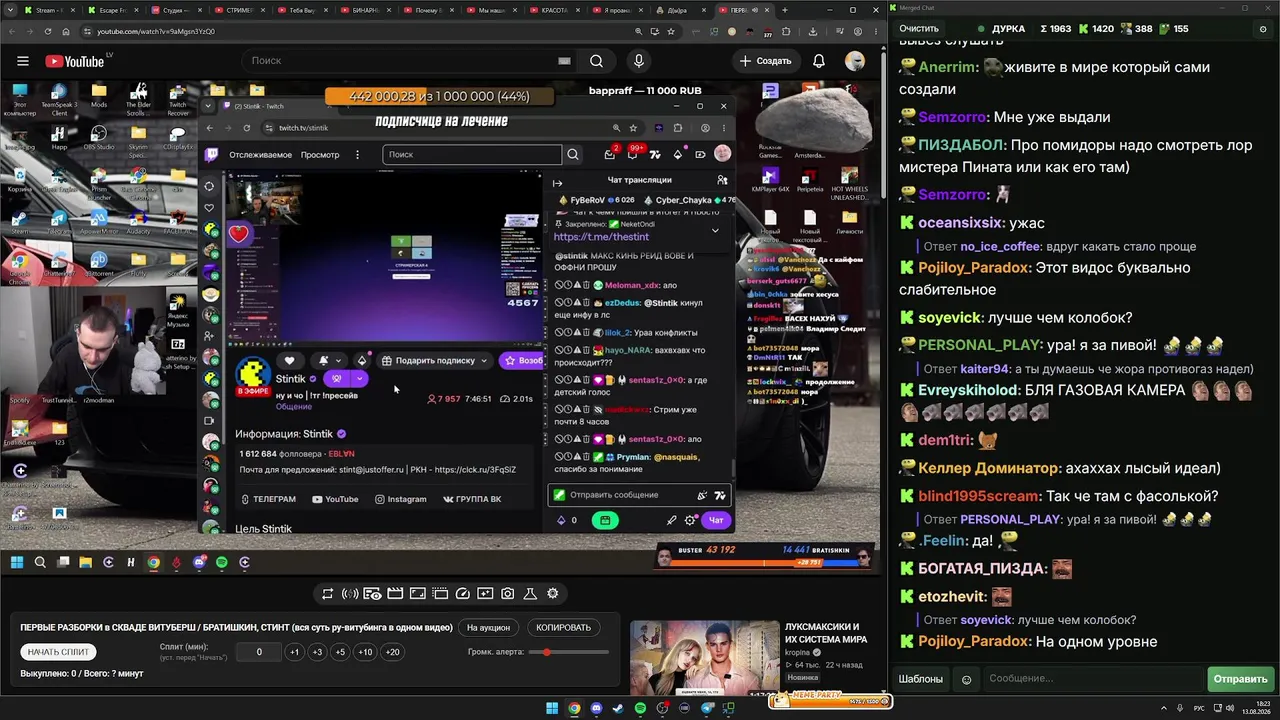Click the loop/repeat icon in player toolbar
The height and width of the screenshot is (720, 1280).
click(327, 594)
